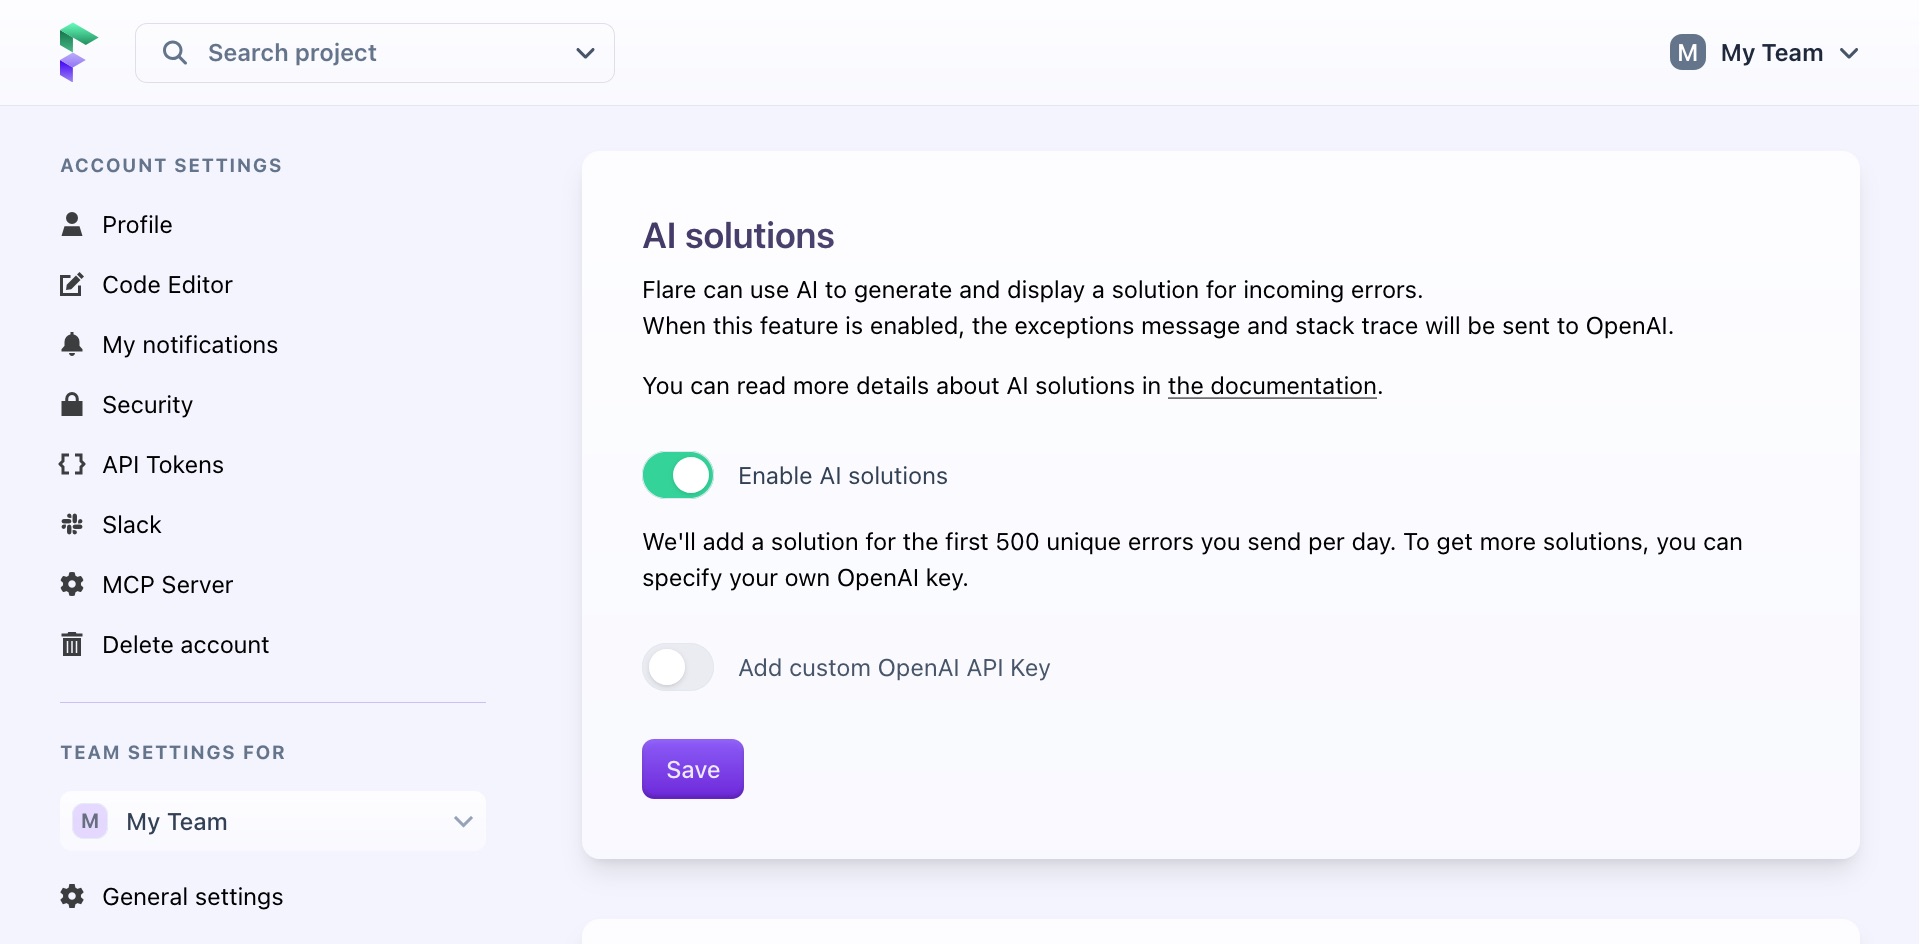The height and width of the screenshot is (944, 1920).
Task: Select My notifications in Account Settings
Action: point(190,344)
